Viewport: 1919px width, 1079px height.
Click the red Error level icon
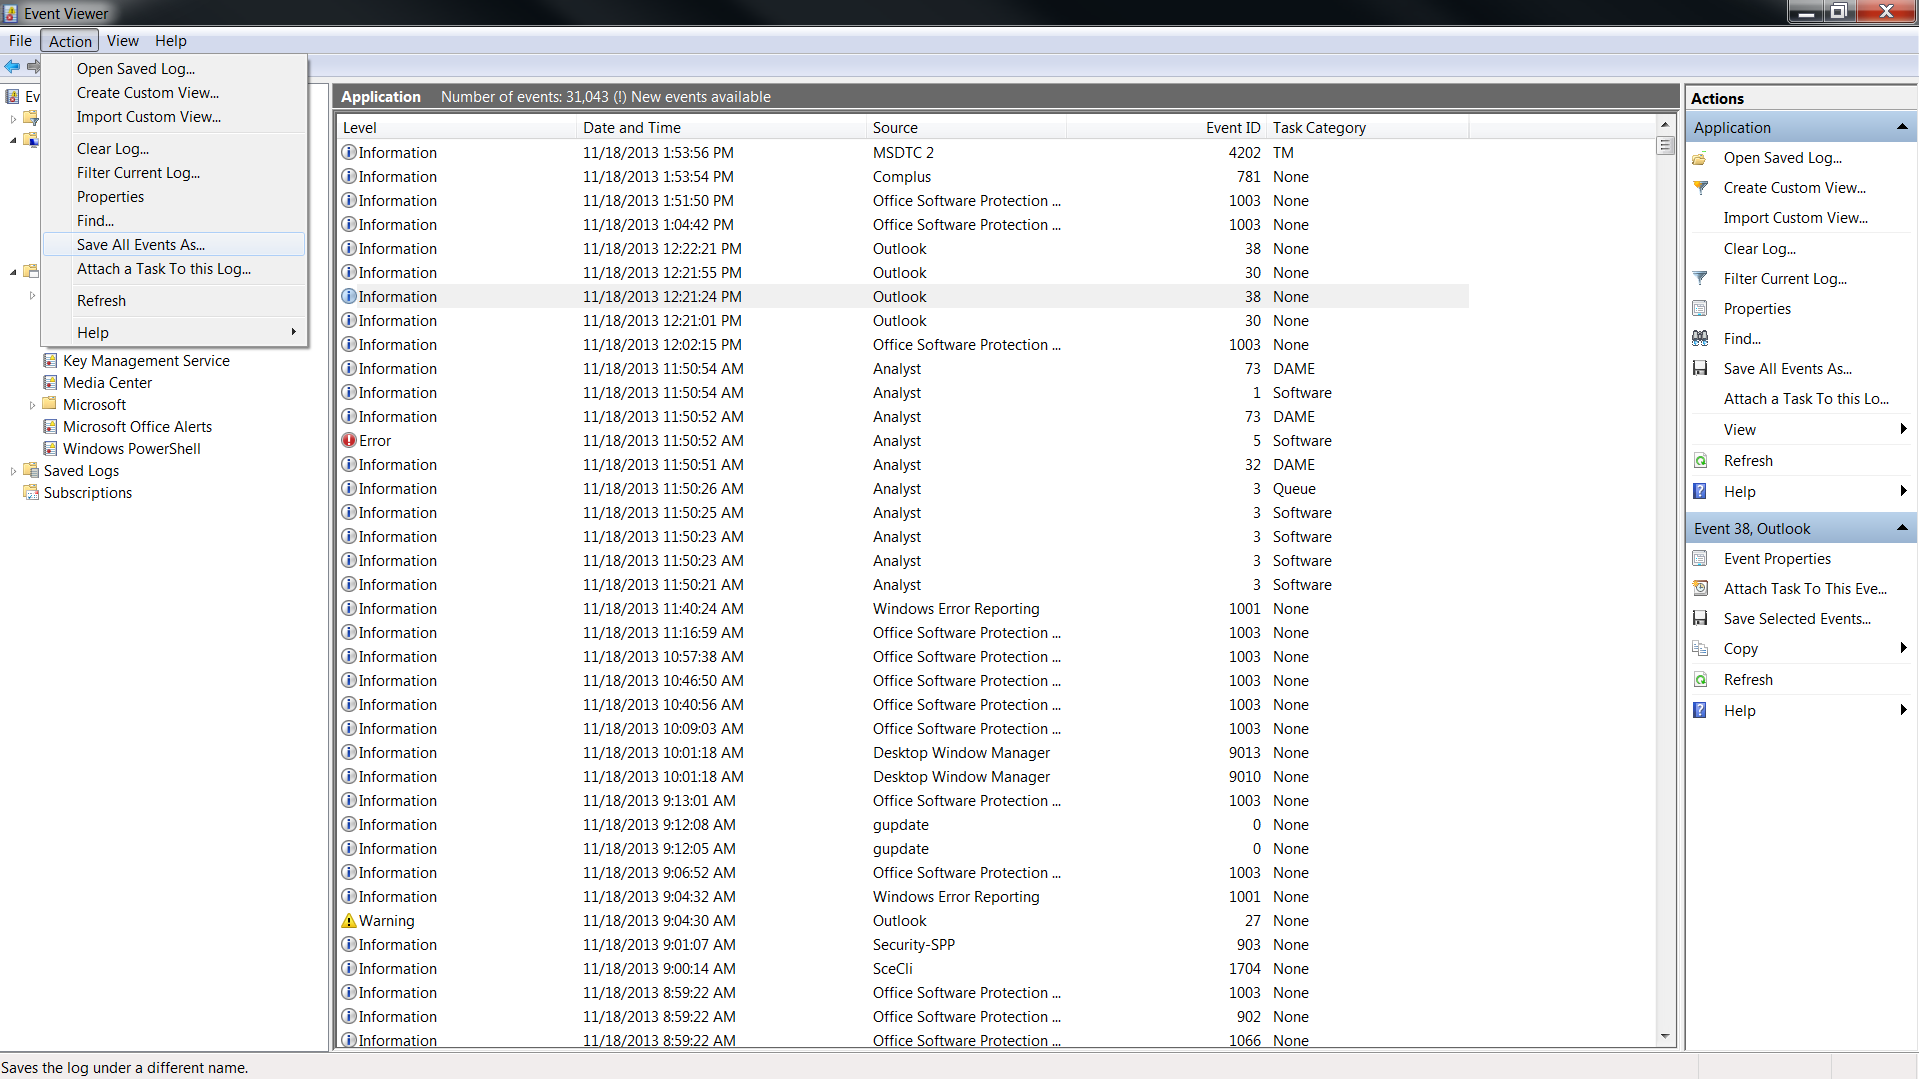pyautogui.click(x=349, y=440)
